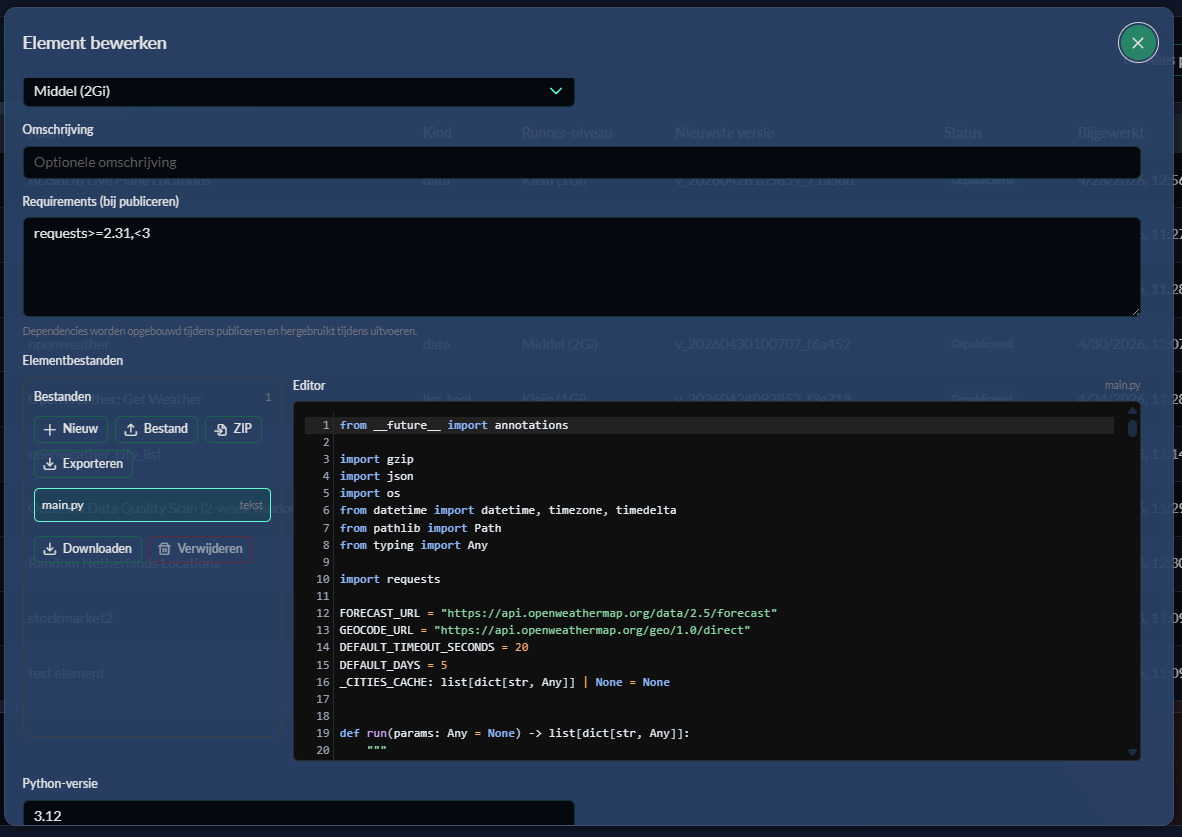The image size is (1182, 837).
Task: Click the Python-versie 3.12 field
Action: [299, 815]
